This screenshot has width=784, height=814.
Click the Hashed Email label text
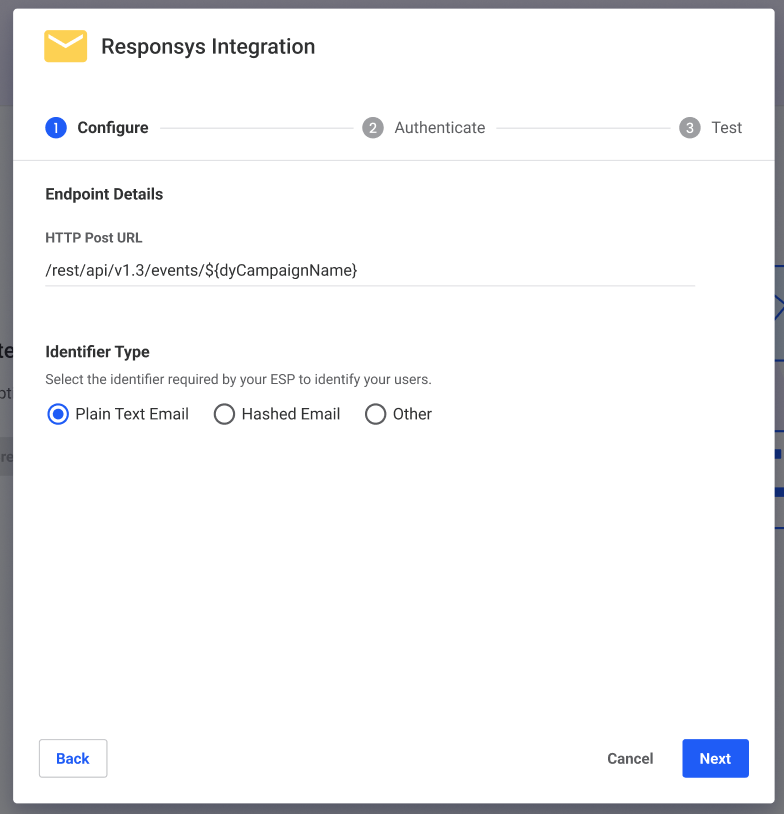click(291, 414)
